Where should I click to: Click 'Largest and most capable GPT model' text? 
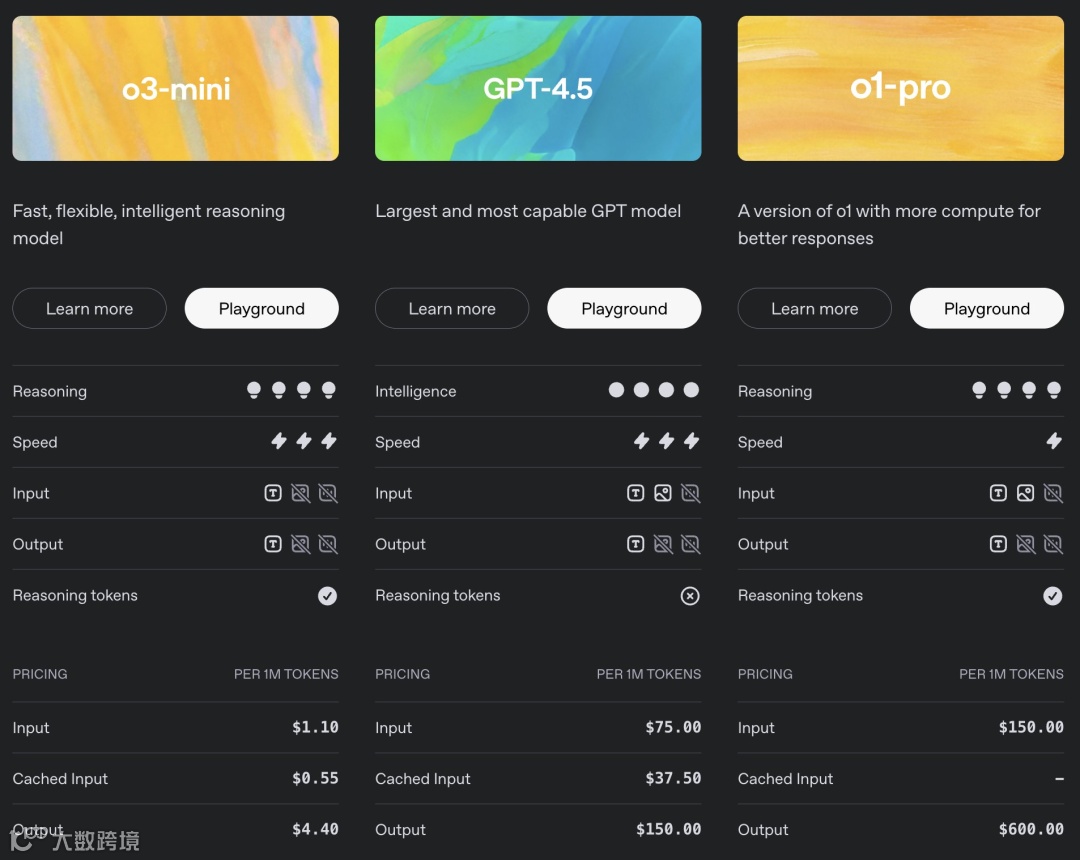click(528, 211)
